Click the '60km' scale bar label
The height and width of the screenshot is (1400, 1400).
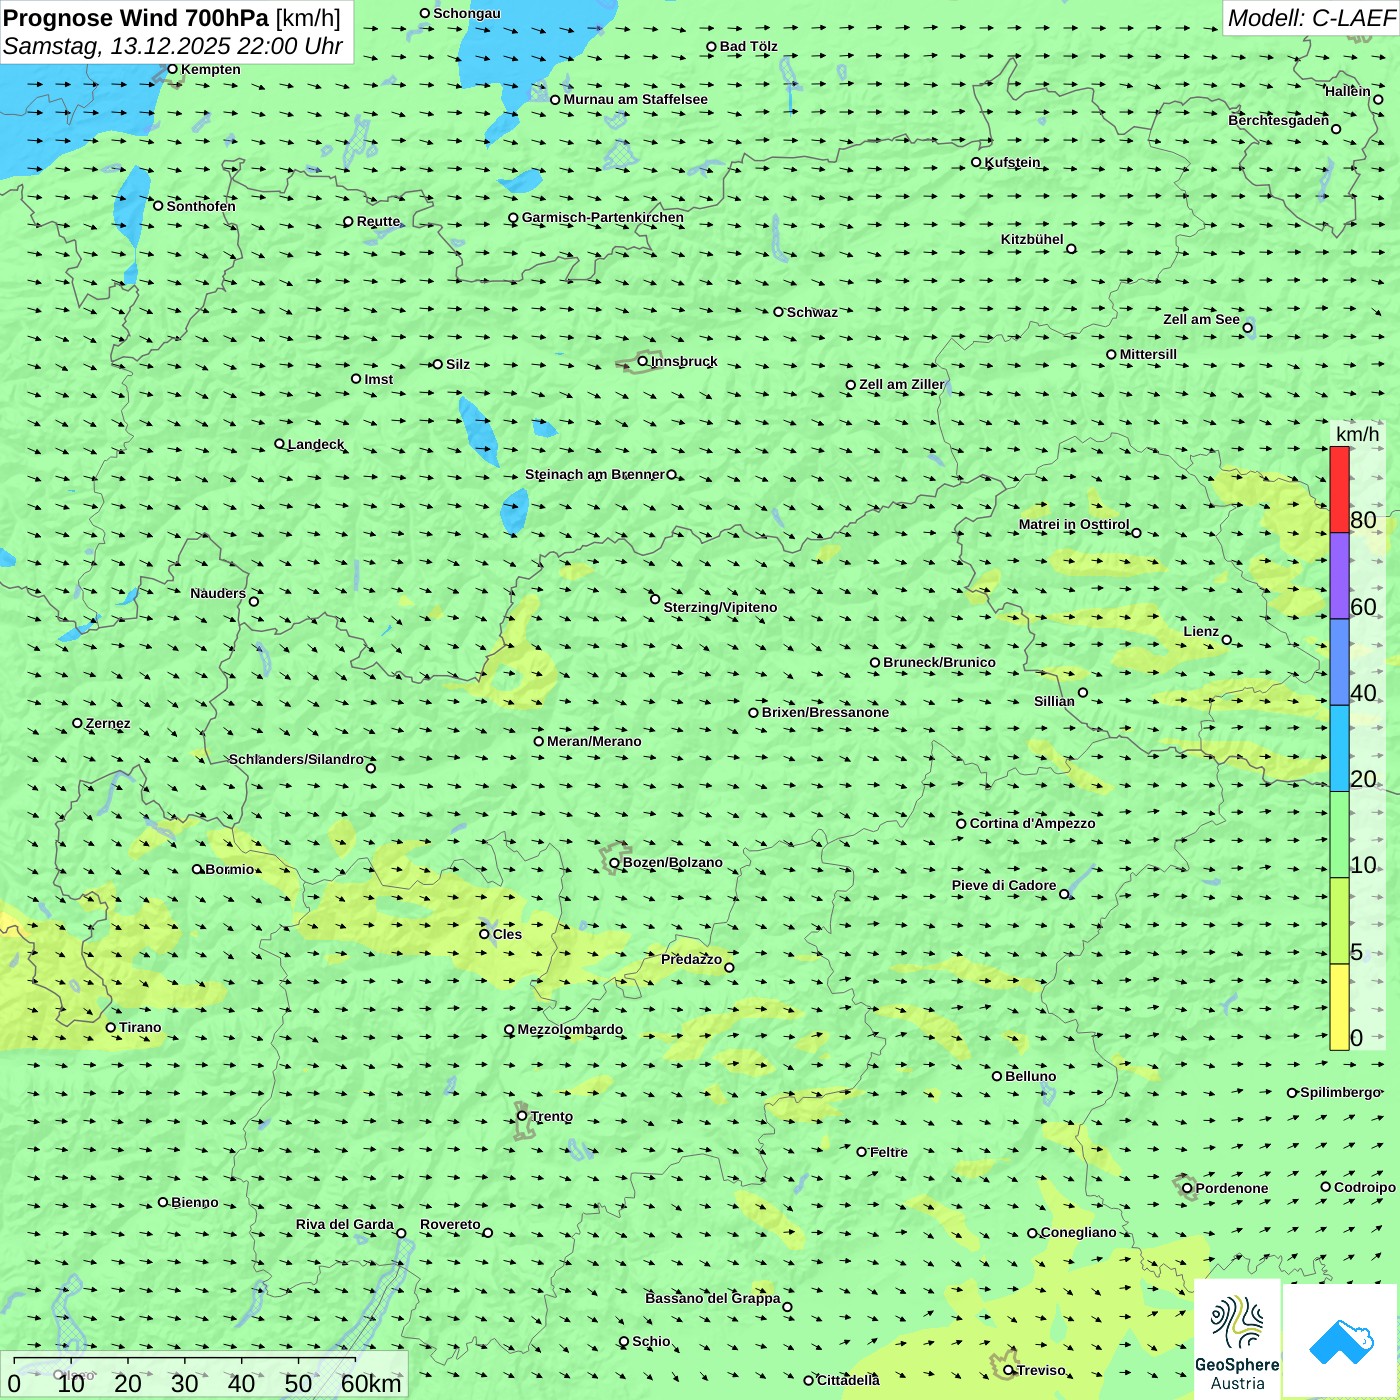click(x=371, y=1383)
